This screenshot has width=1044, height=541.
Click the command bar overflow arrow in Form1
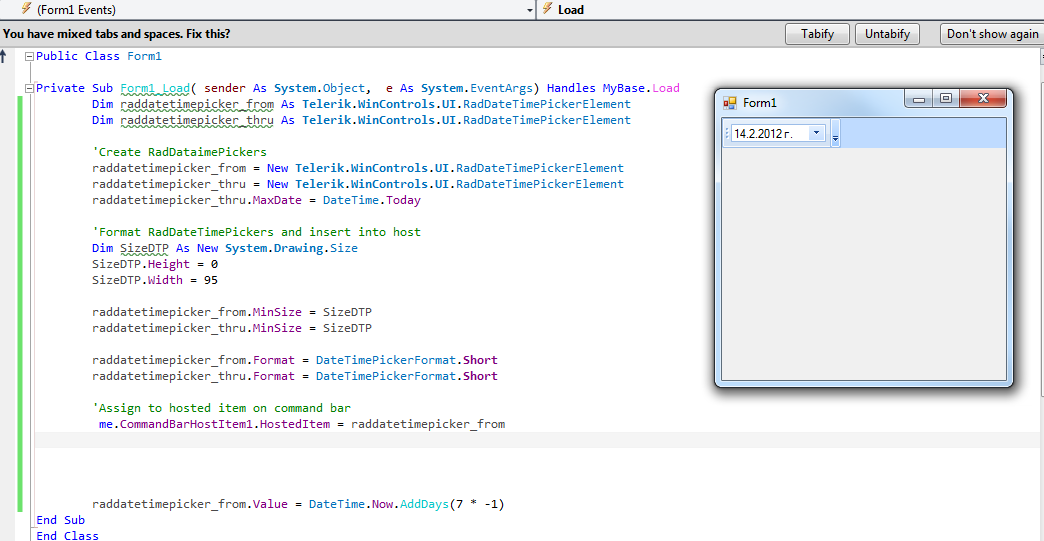click(x=835, y=134)
